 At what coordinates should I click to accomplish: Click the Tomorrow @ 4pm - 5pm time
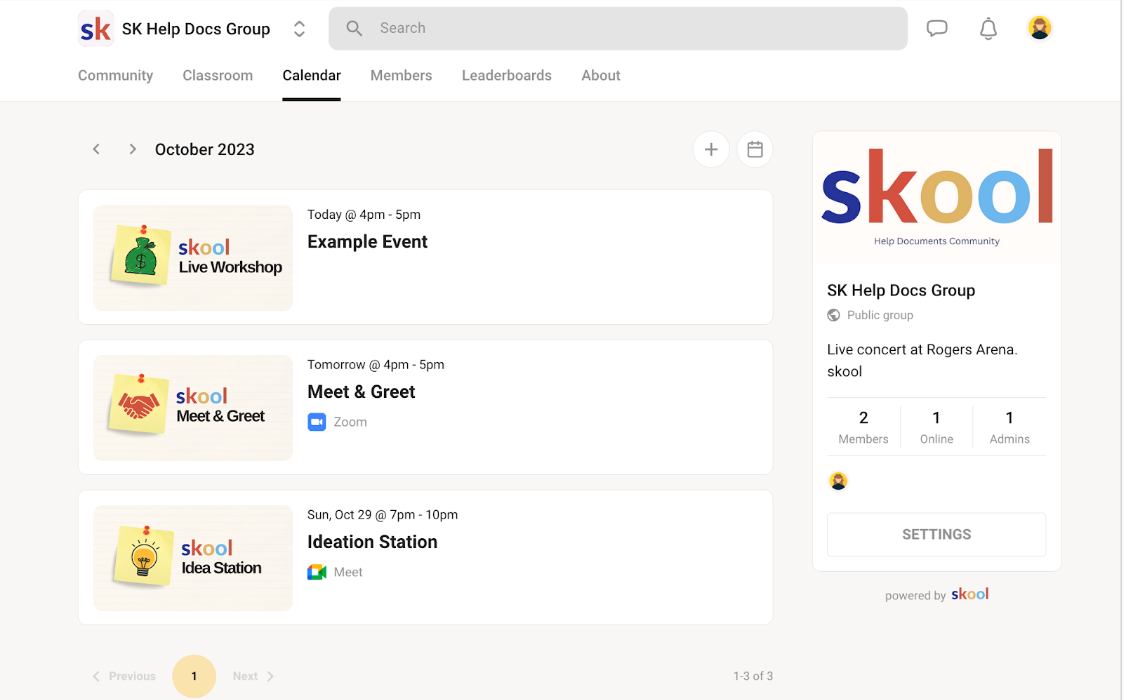376,365
